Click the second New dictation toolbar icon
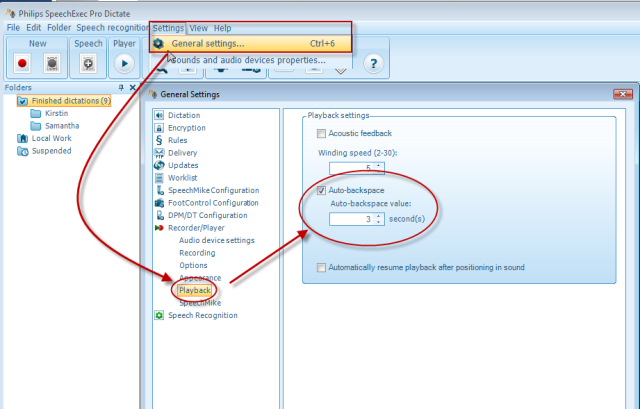Image resolution: width=640 pixels, height=409 pixels. tap(52, 64)
